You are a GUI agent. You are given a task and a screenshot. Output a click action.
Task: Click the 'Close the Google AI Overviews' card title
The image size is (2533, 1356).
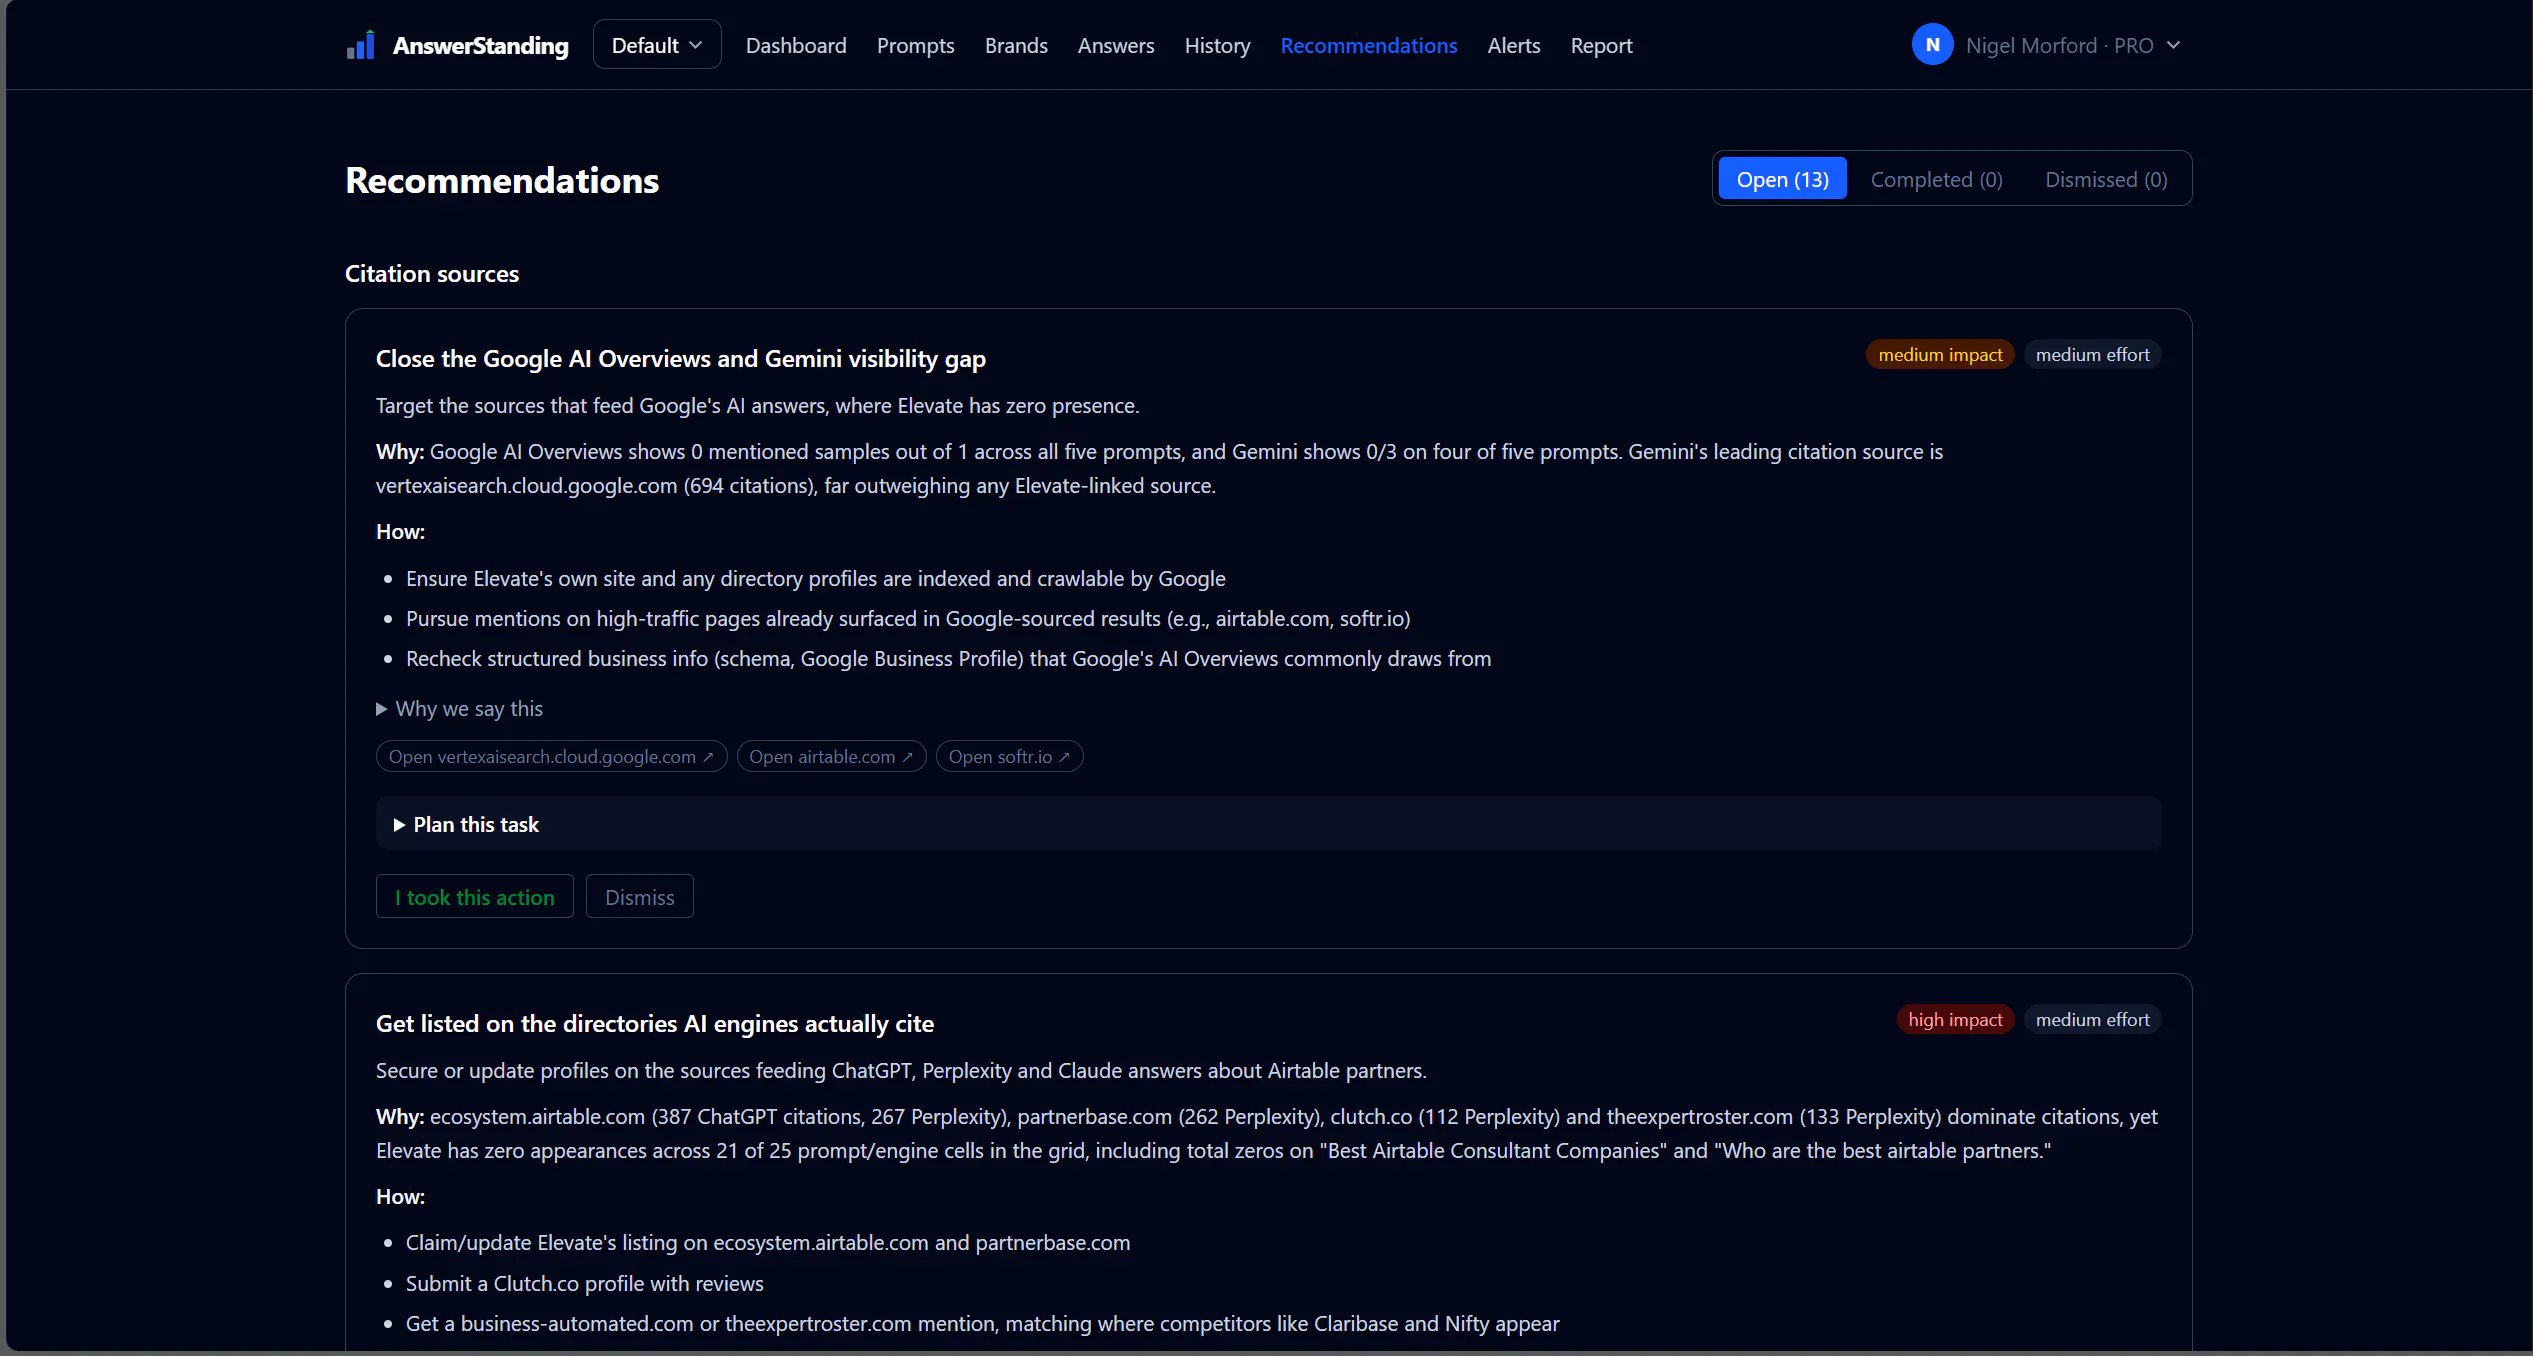(x=680, y=358)
